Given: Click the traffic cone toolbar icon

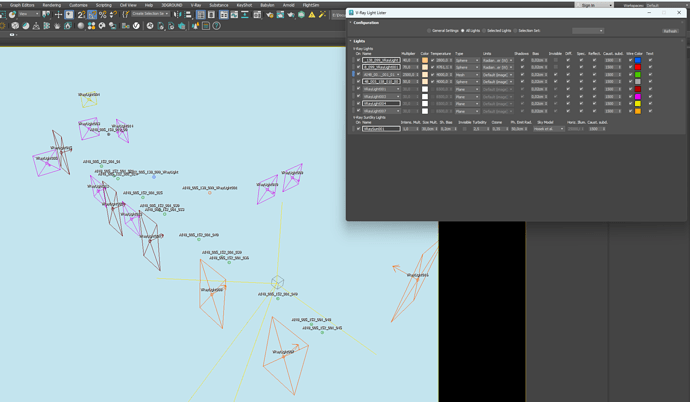Looking at the screenshot, I should 195,26.
